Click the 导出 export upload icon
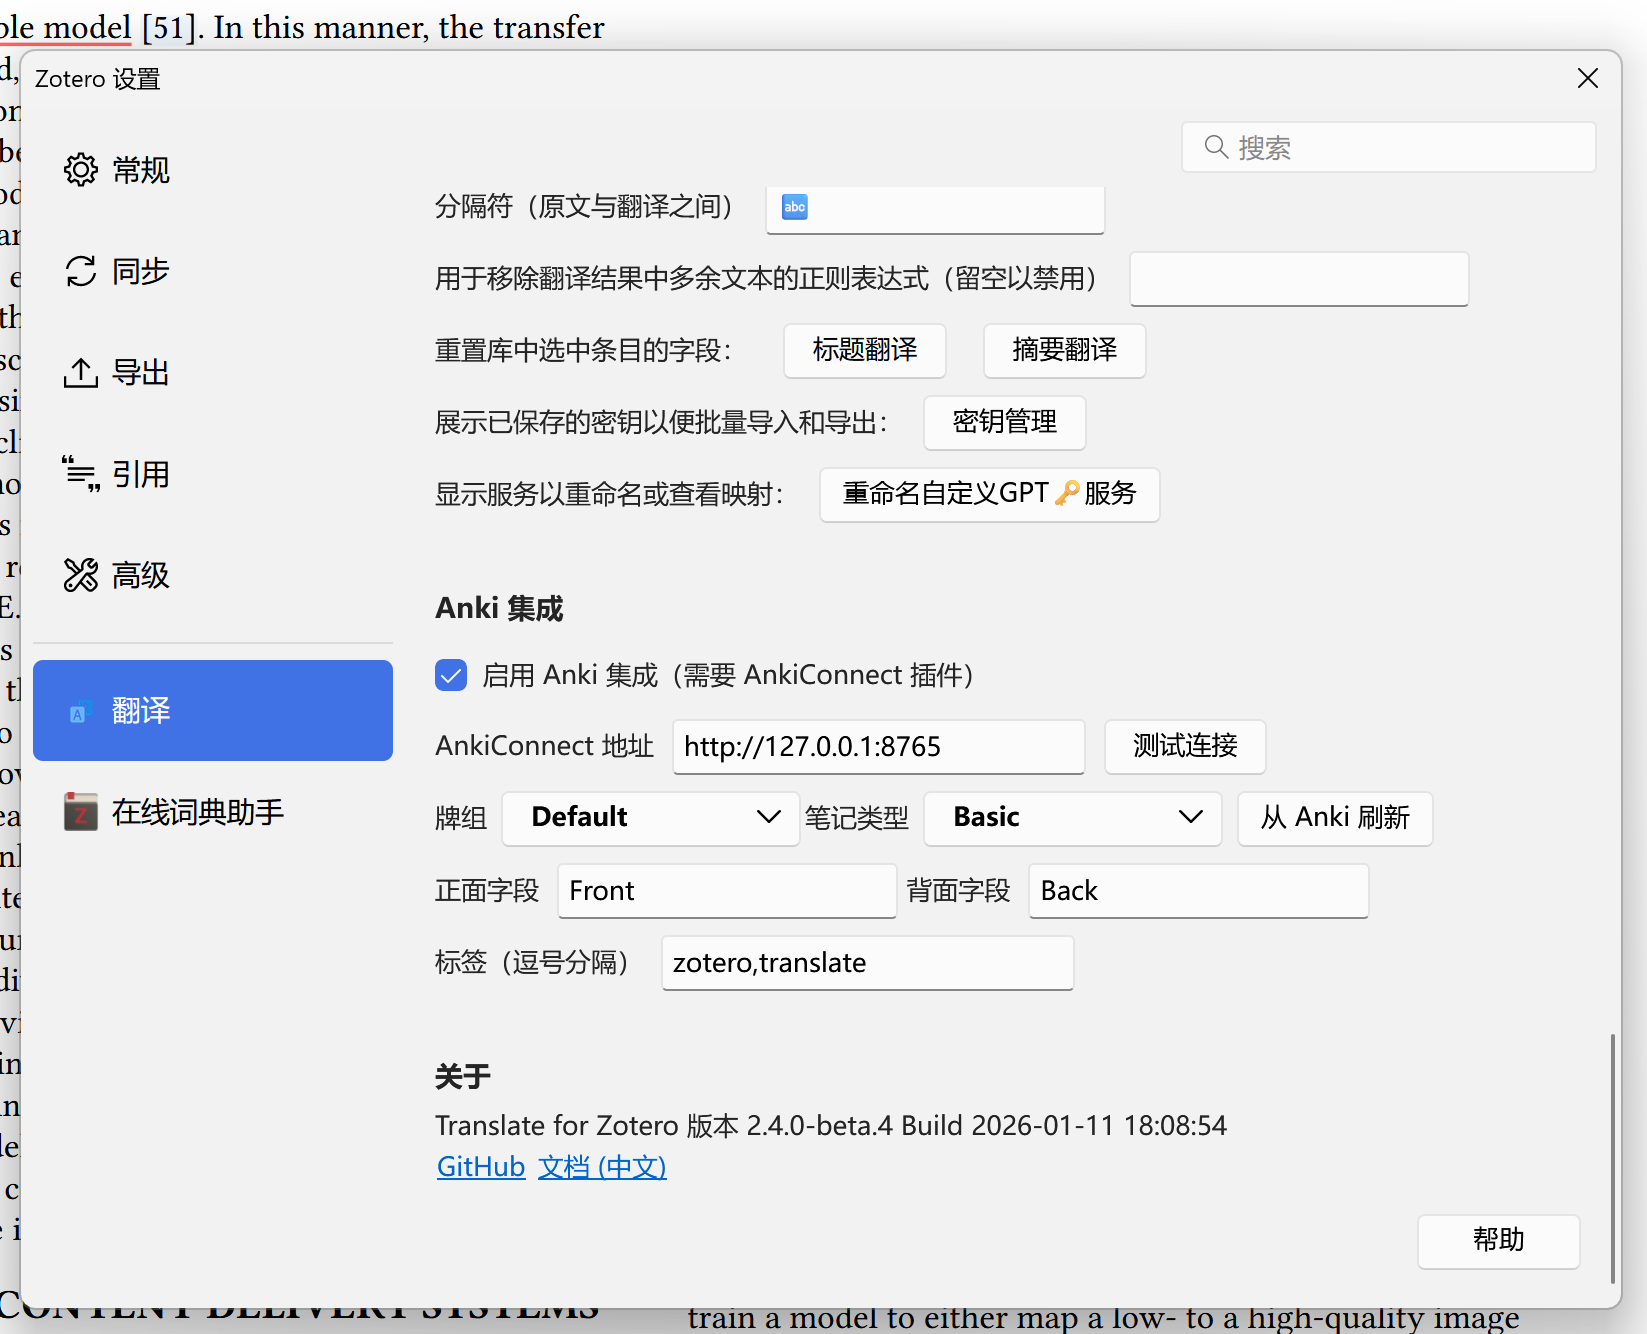This screenshot has width=1647, height=1334. tap(81, 372)
